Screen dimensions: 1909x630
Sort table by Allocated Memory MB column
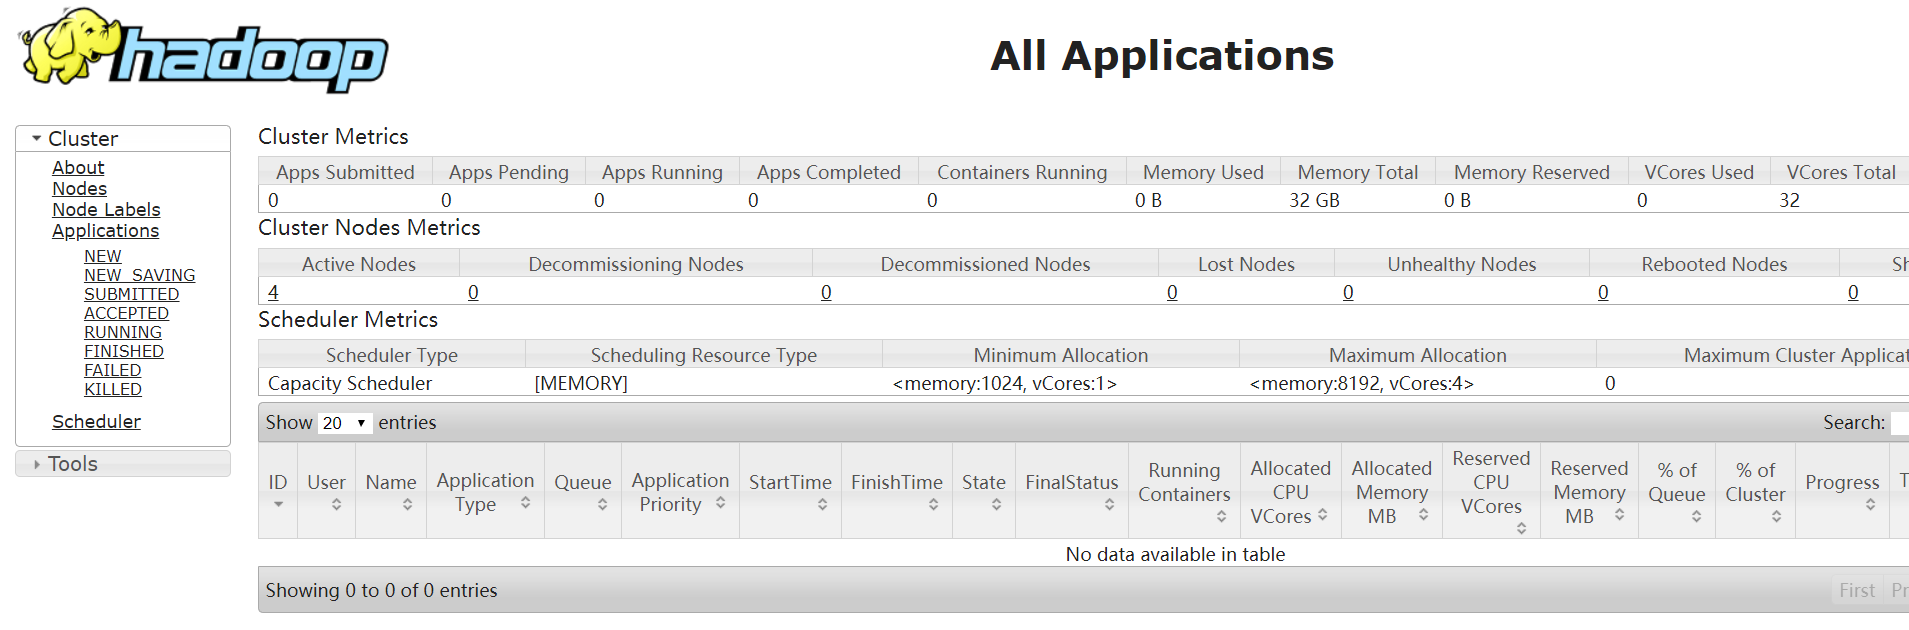pos(1392,491)
